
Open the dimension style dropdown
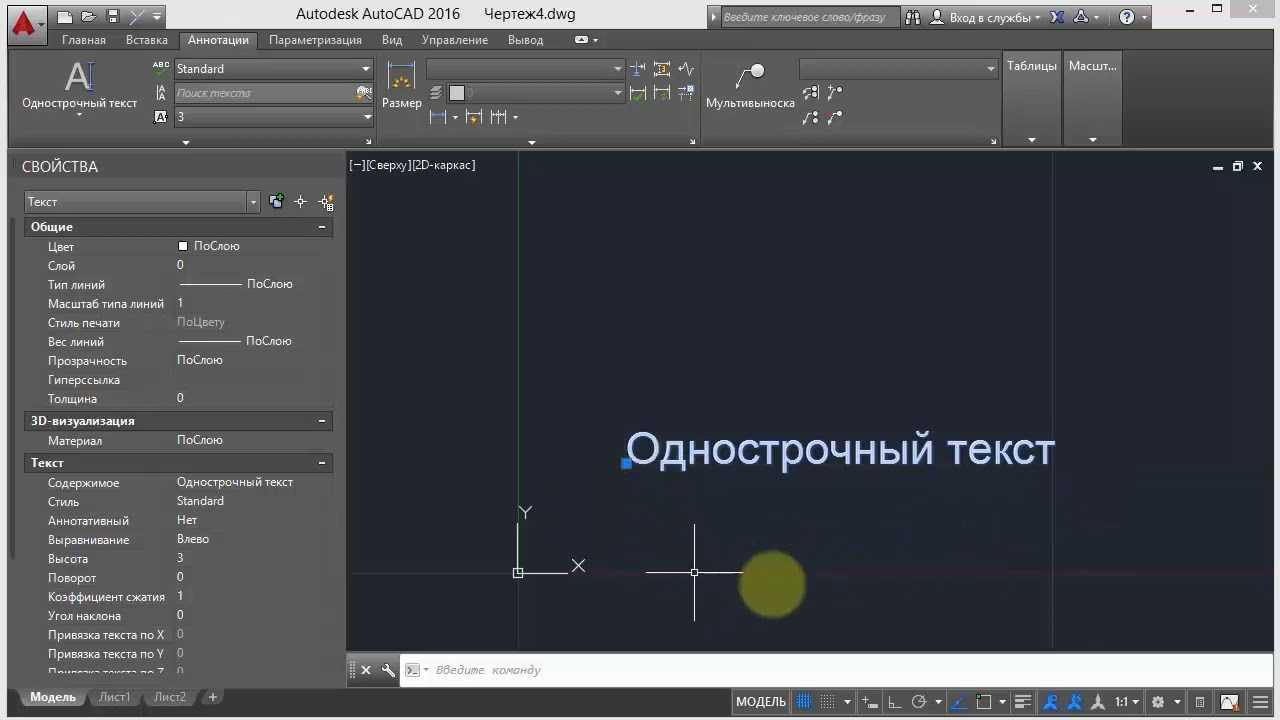click(525, 69)
